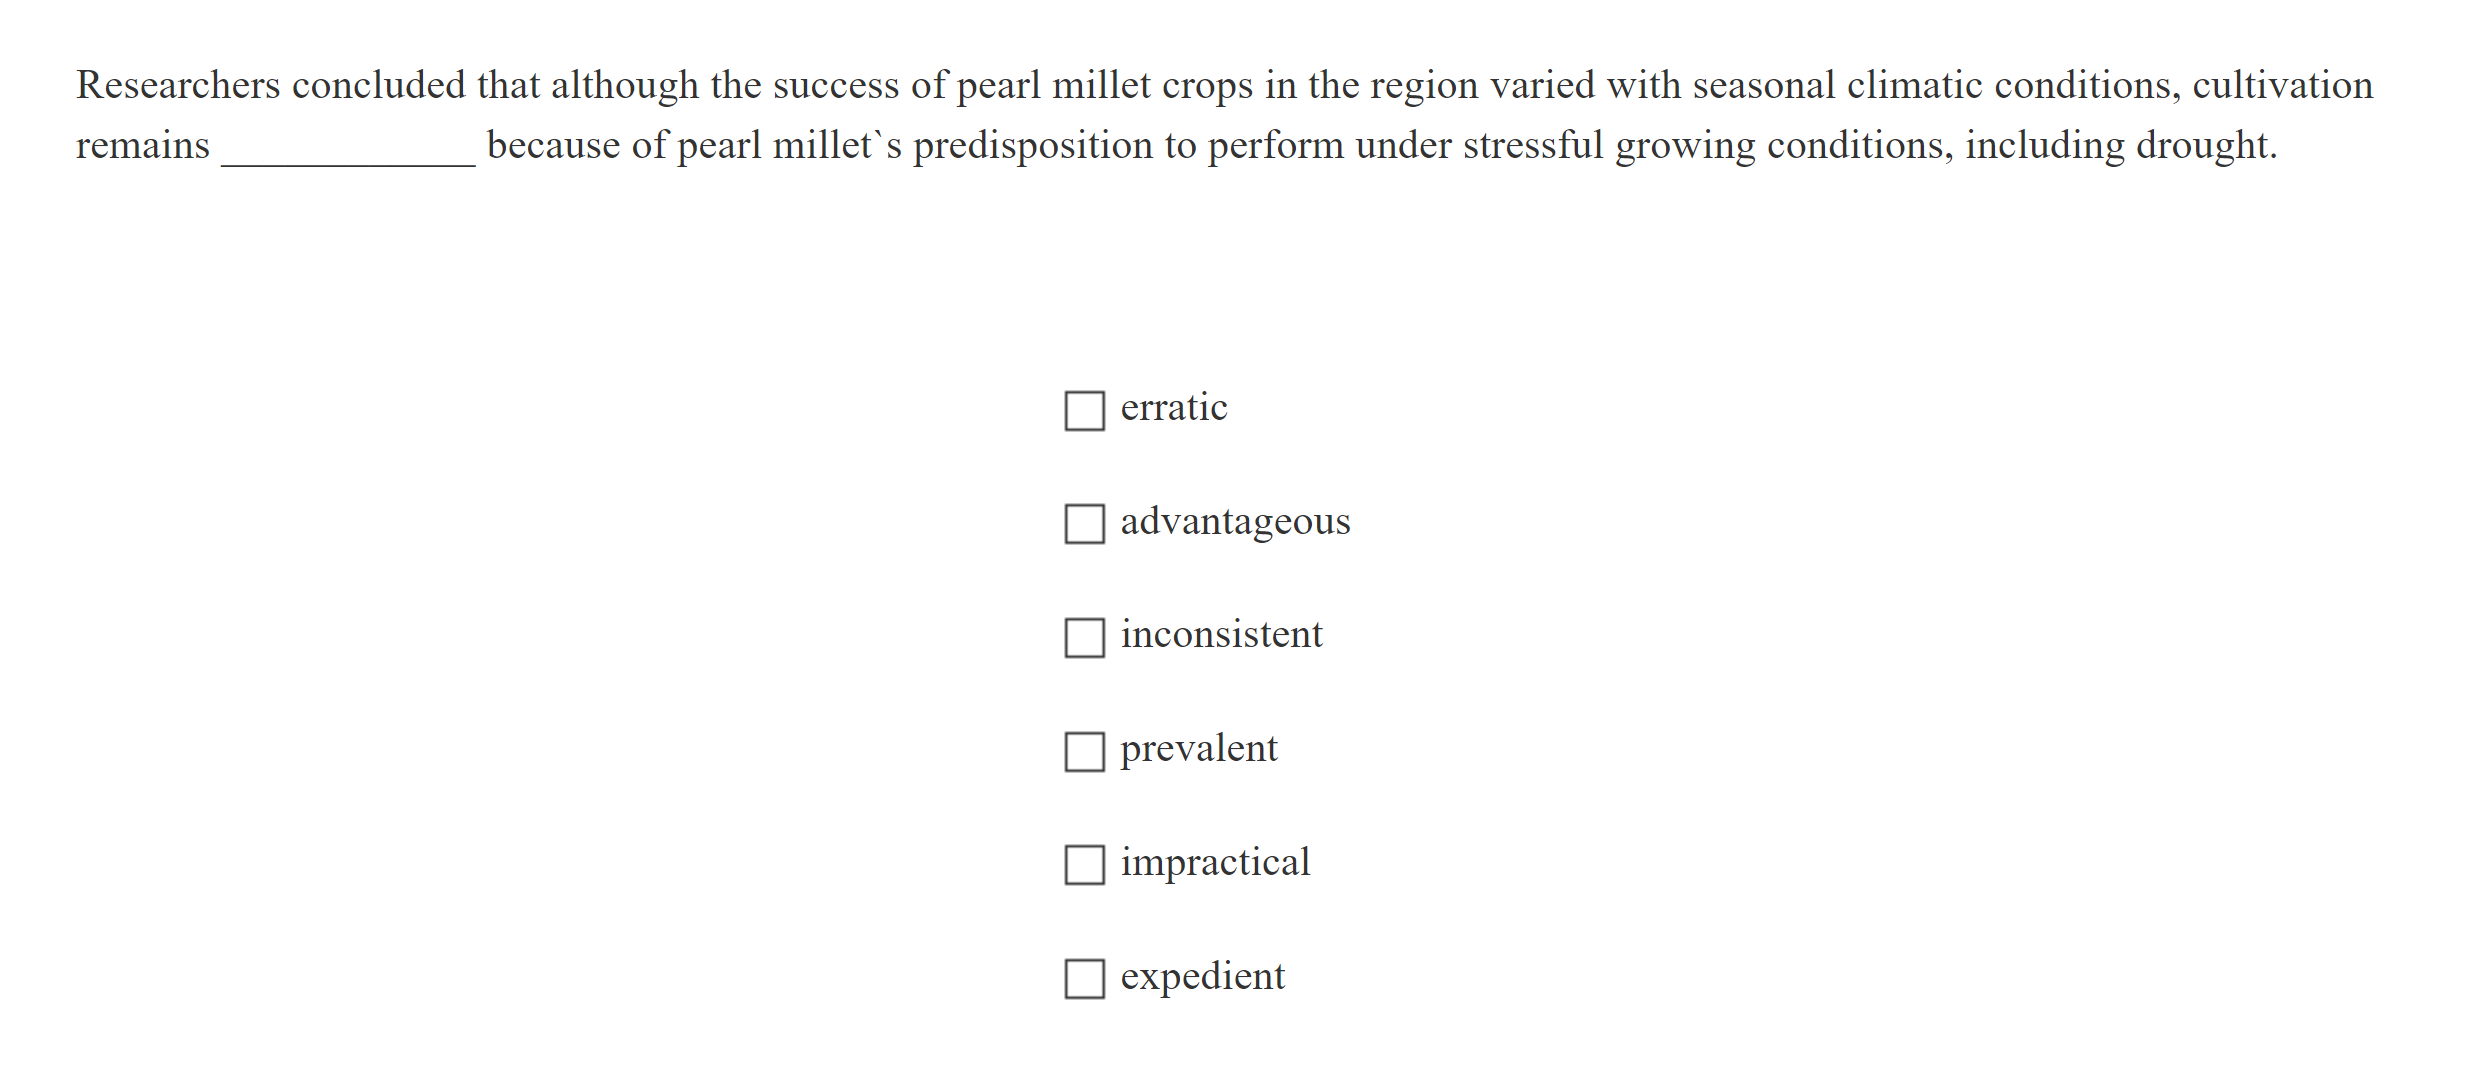Check the "prevalent" answer checkbox
The image size is (2472, 1069).
1083,752
